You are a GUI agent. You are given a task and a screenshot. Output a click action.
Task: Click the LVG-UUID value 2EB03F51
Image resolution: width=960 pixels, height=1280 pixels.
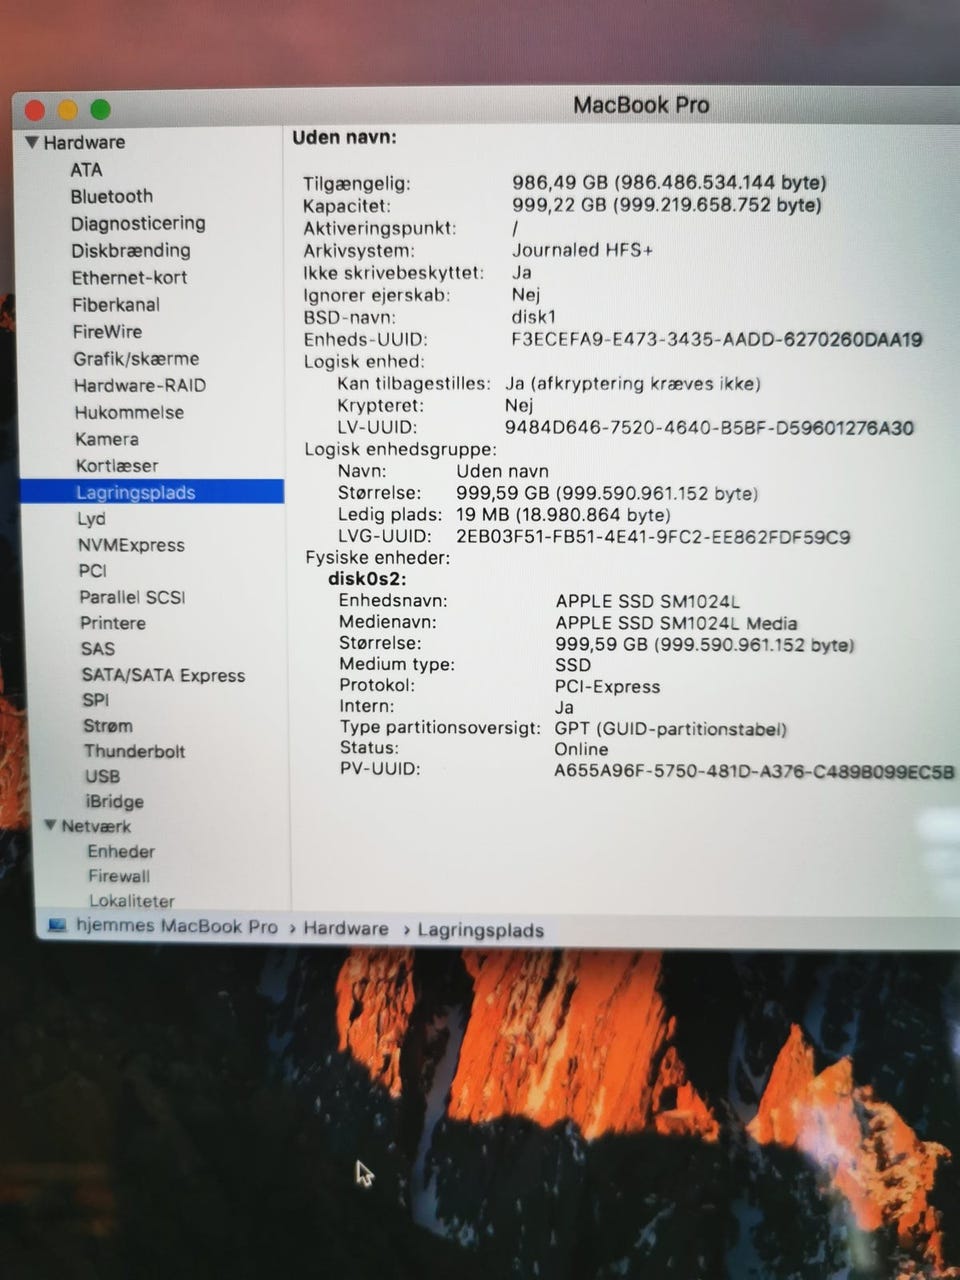[x=653, y=537]
